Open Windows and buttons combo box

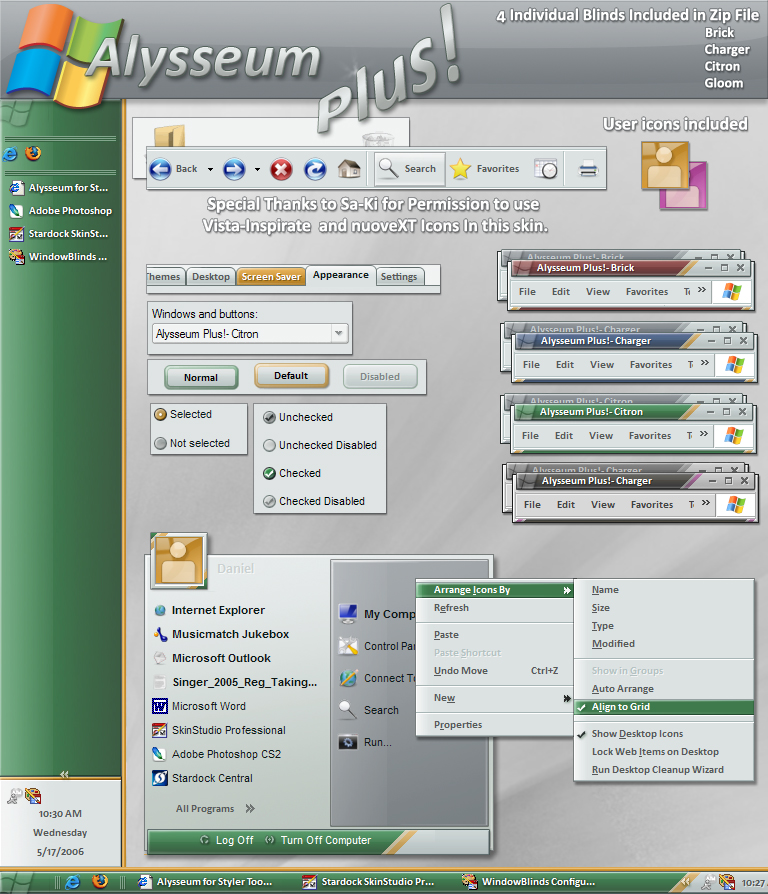point(250,334)
